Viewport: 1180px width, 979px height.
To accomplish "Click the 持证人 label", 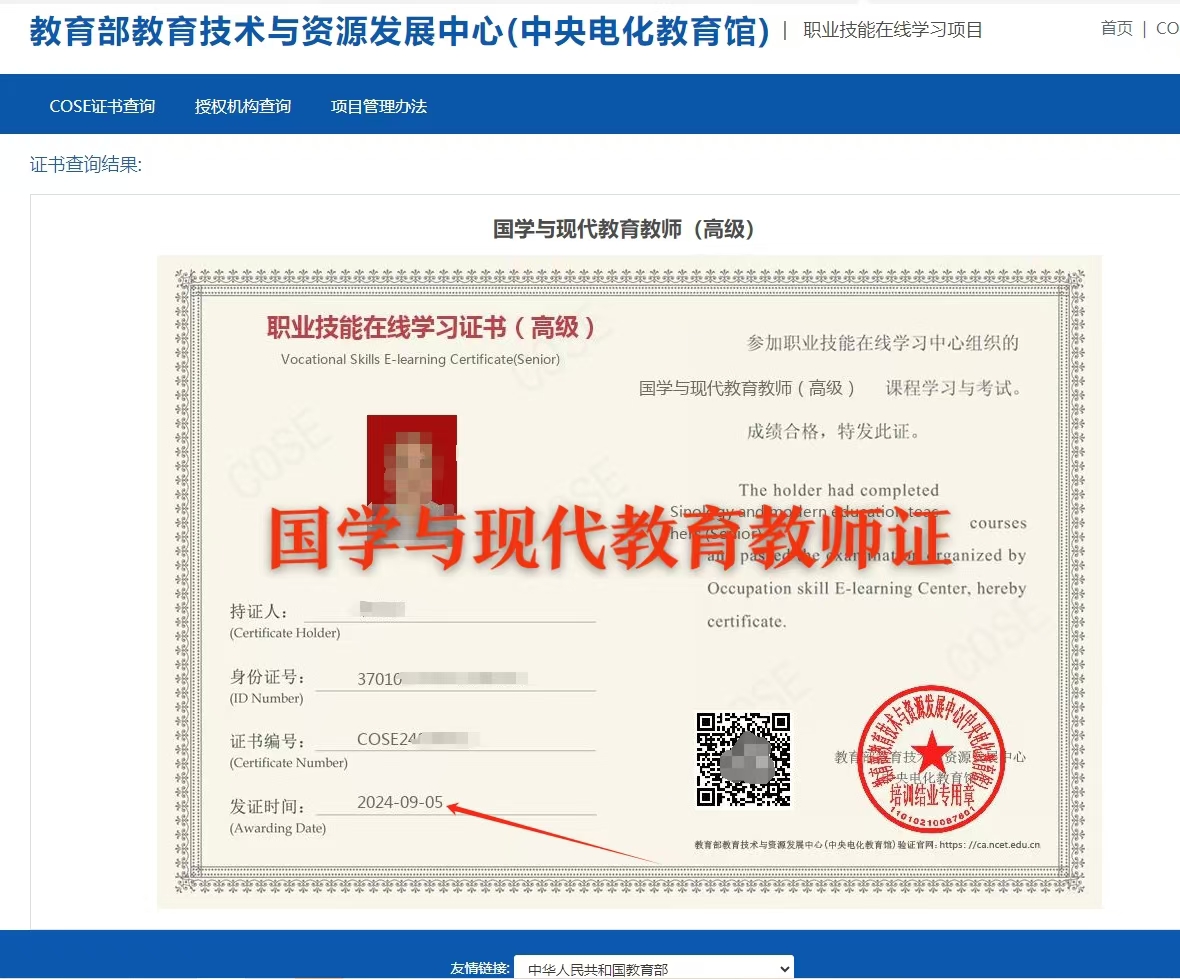I will coord(258,611).
